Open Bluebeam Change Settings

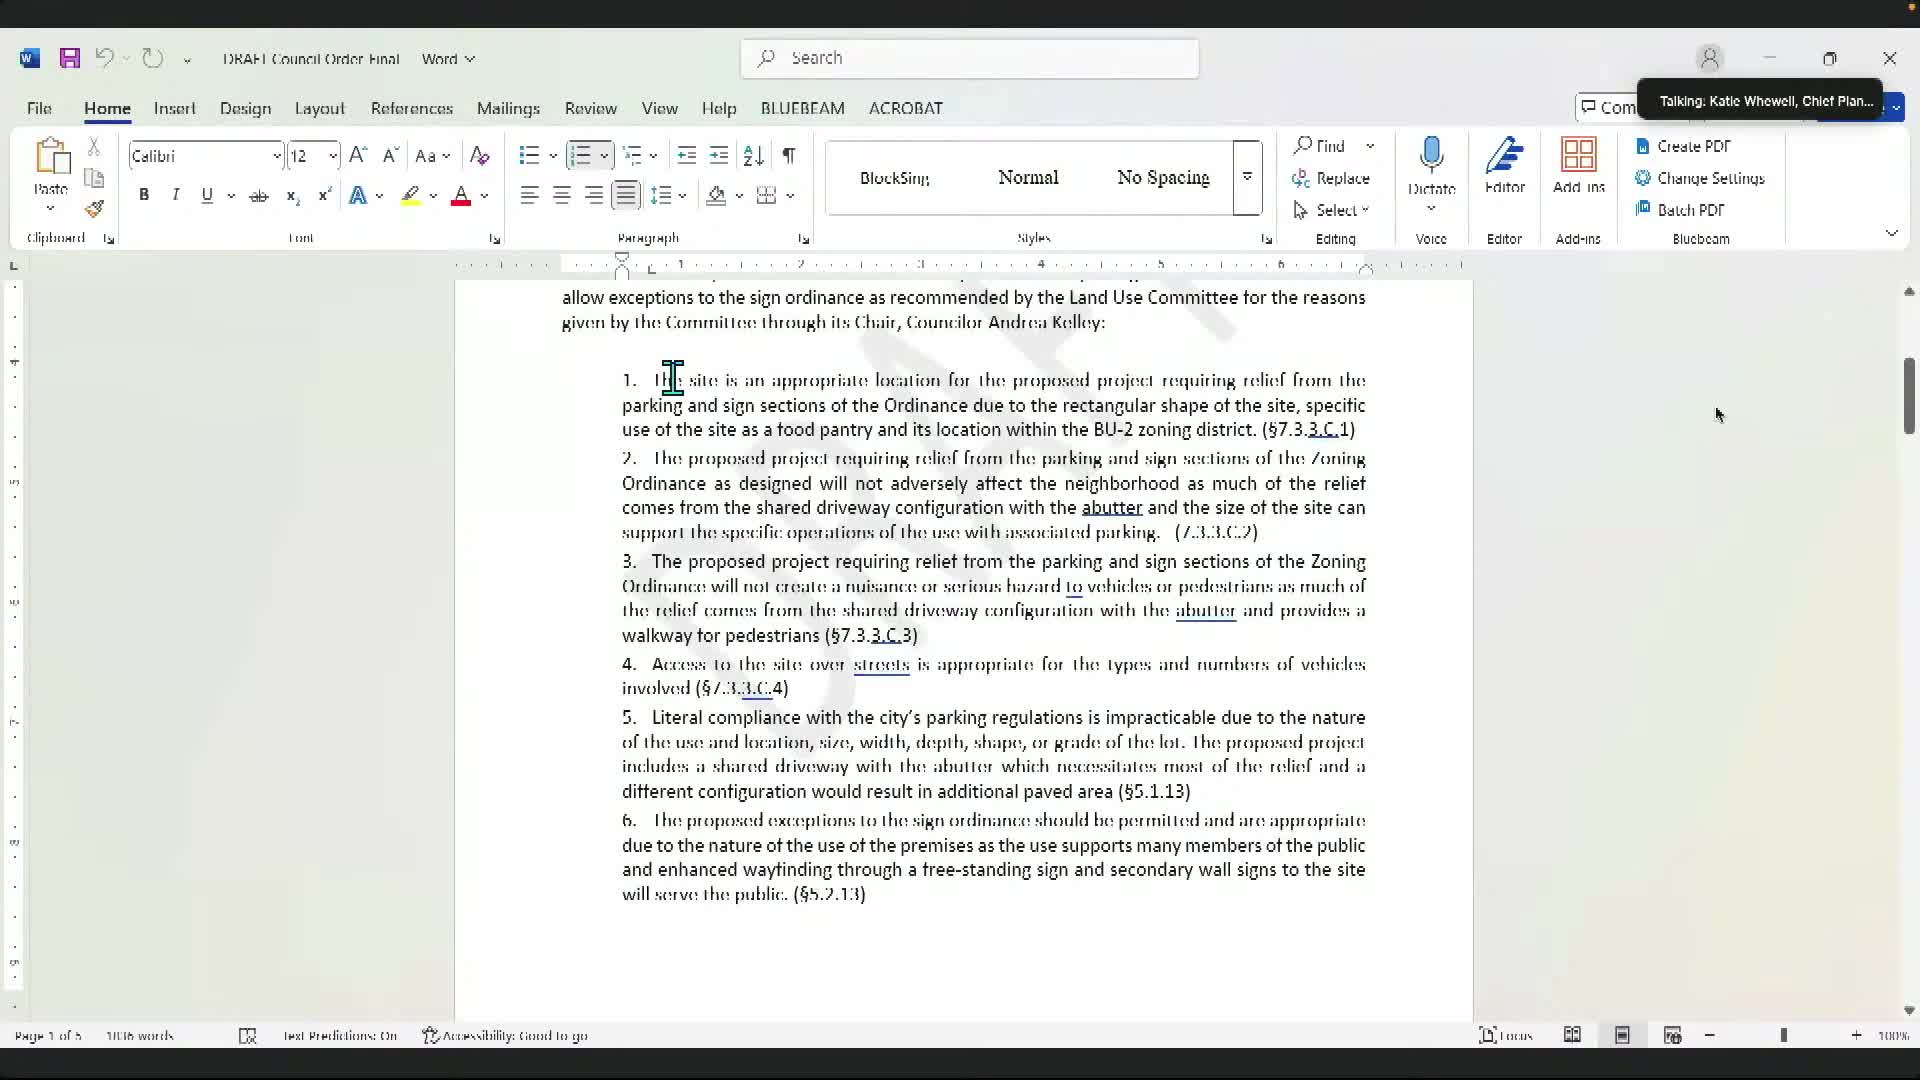[1700, 178]
